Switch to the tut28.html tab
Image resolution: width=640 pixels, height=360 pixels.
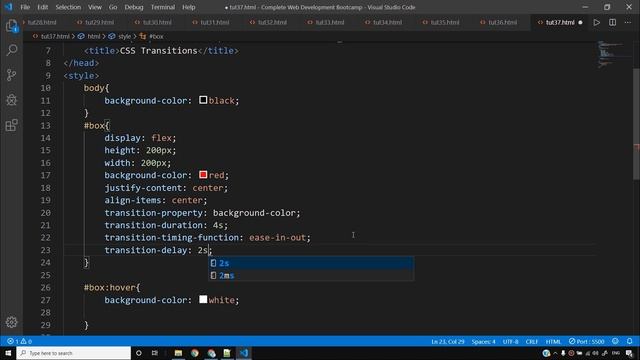(42, 22)
